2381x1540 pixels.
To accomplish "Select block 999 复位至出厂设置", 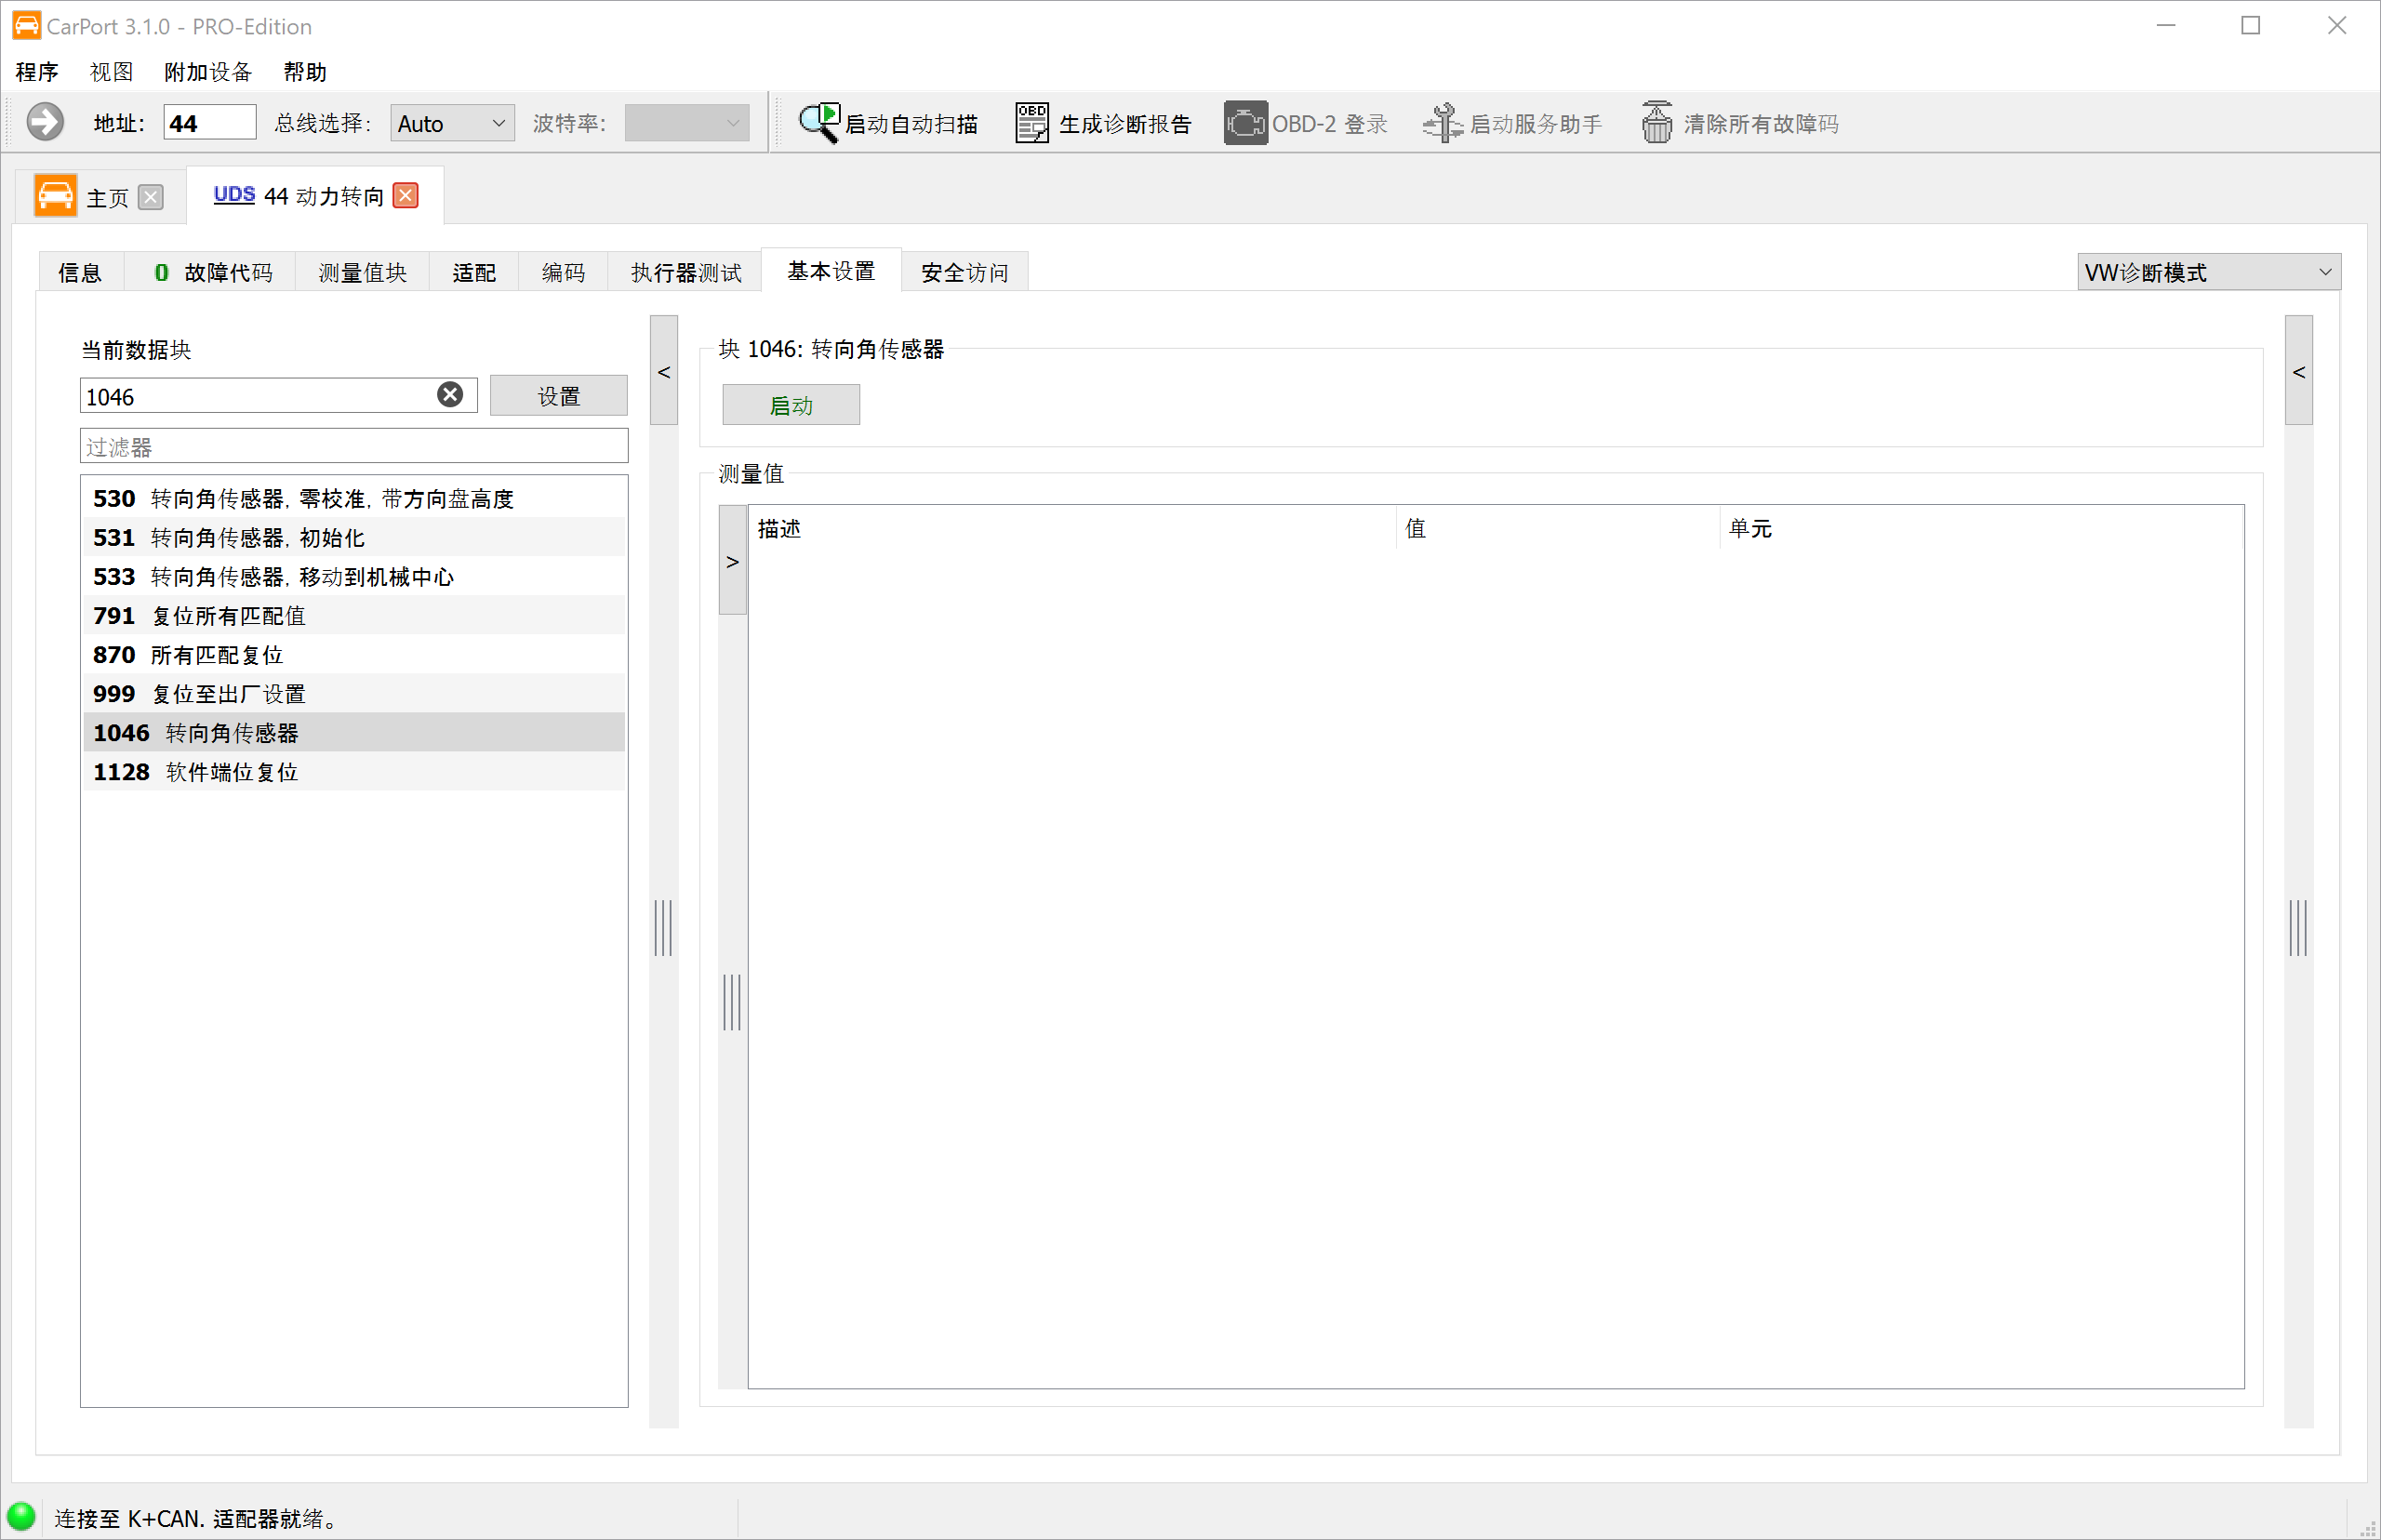I will (354, 693).
